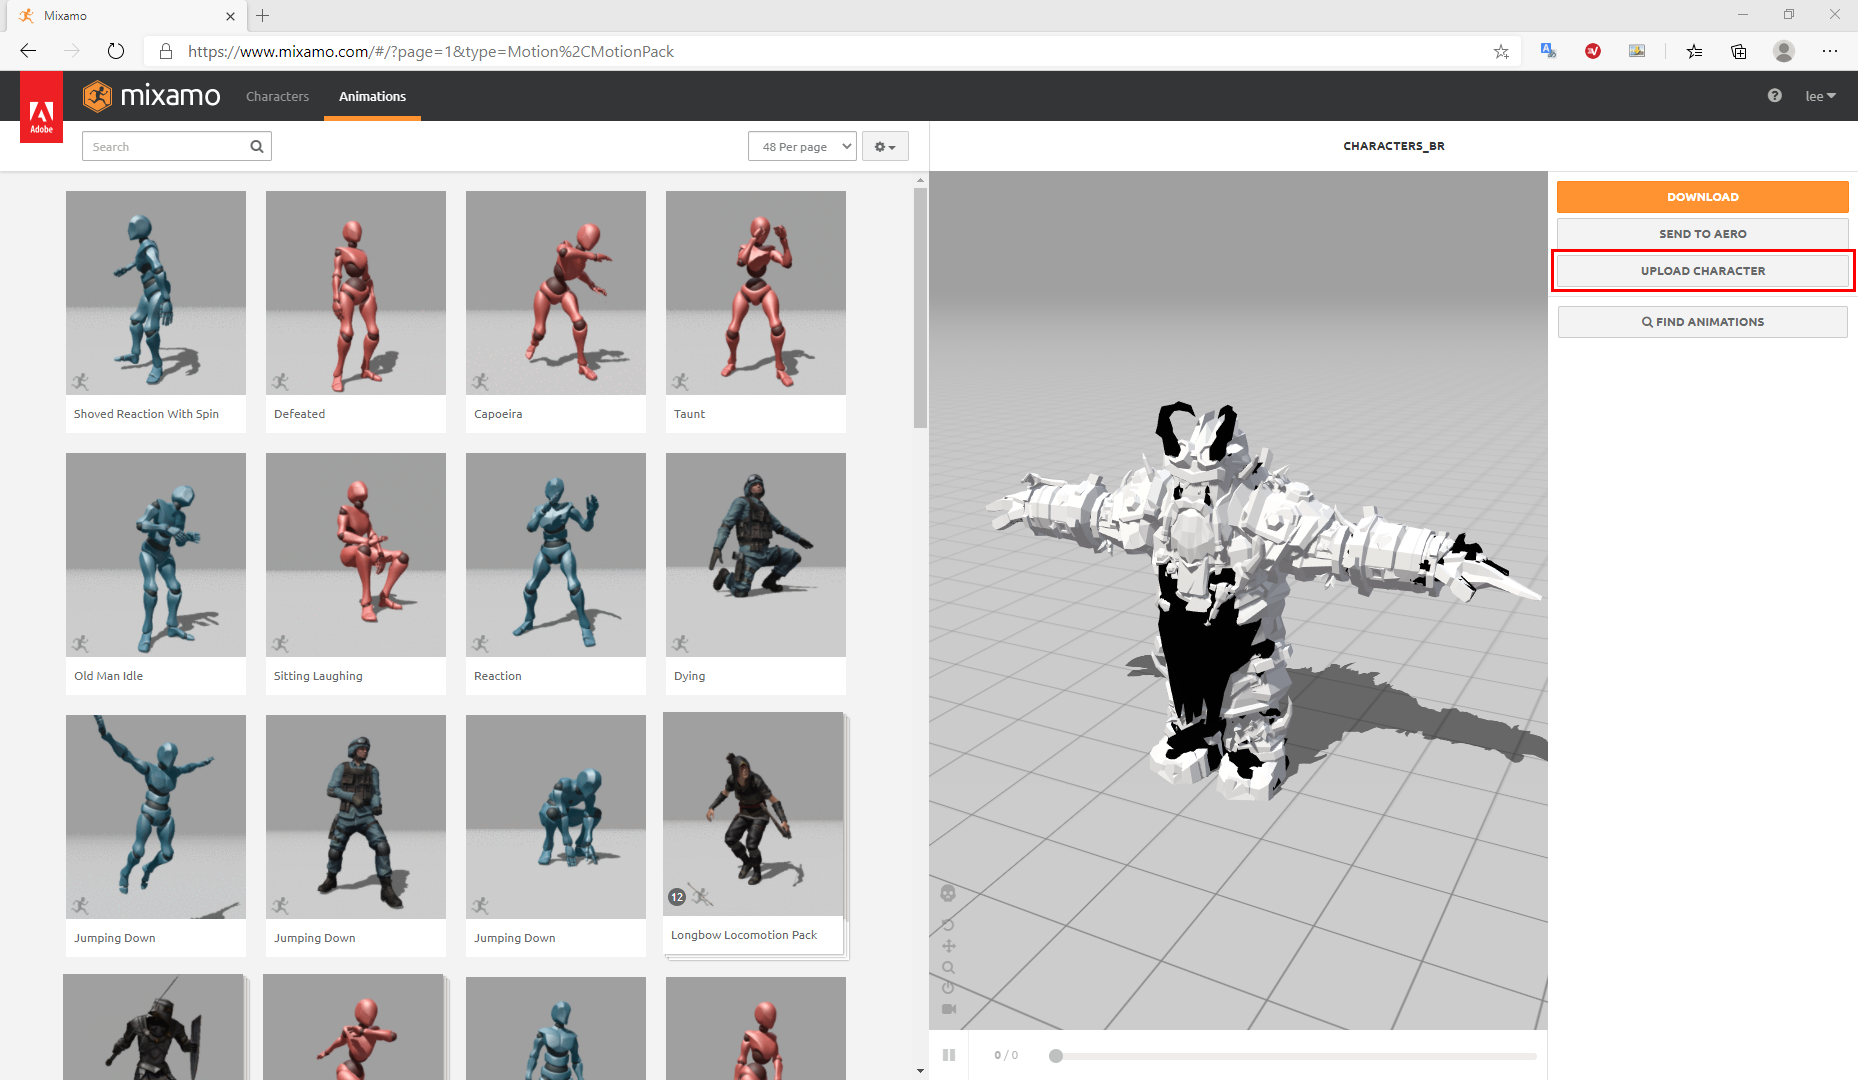
Task: Click the animation list scrollbar thumb
Action: coord(920,308)
